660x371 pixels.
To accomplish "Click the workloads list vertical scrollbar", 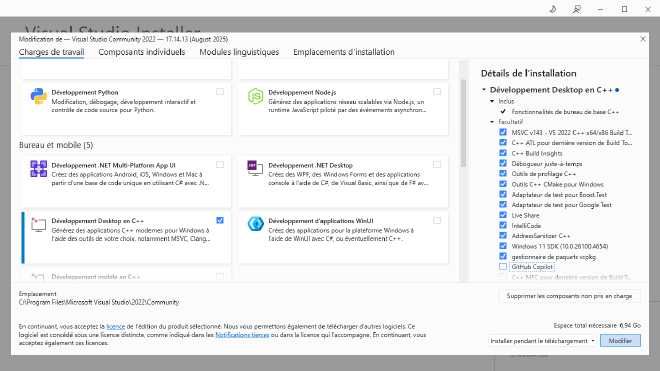I will click(x=463, y=123).
